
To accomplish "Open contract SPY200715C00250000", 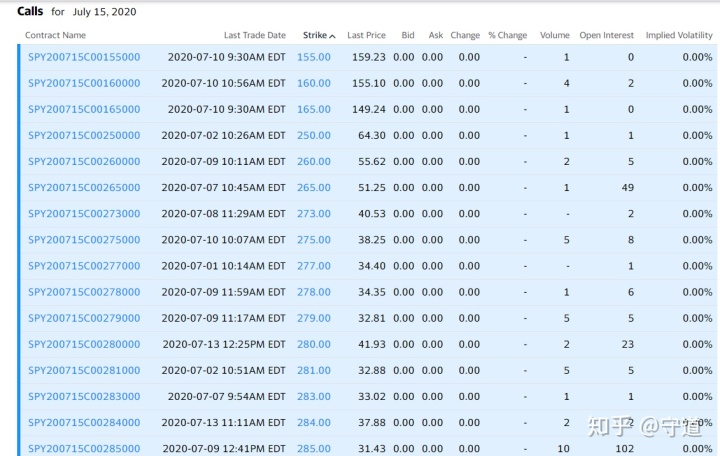I will coord(84,135).
